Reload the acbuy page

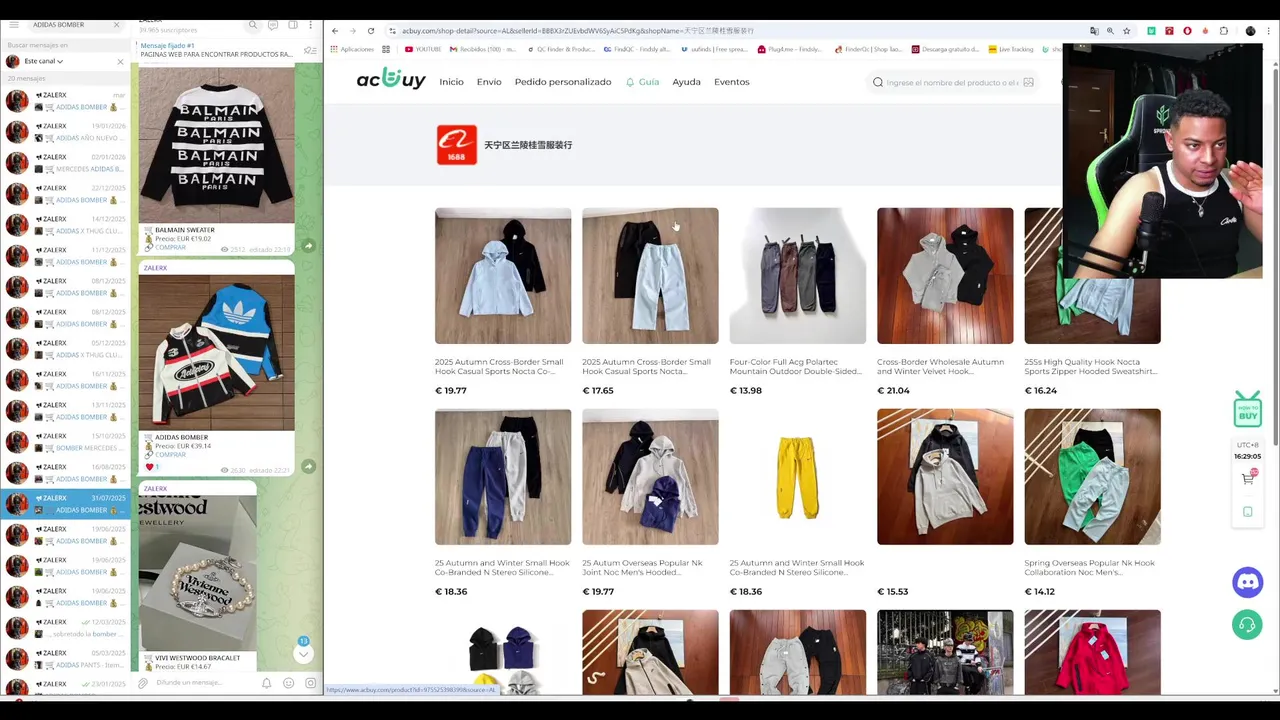tap(370, 31)
